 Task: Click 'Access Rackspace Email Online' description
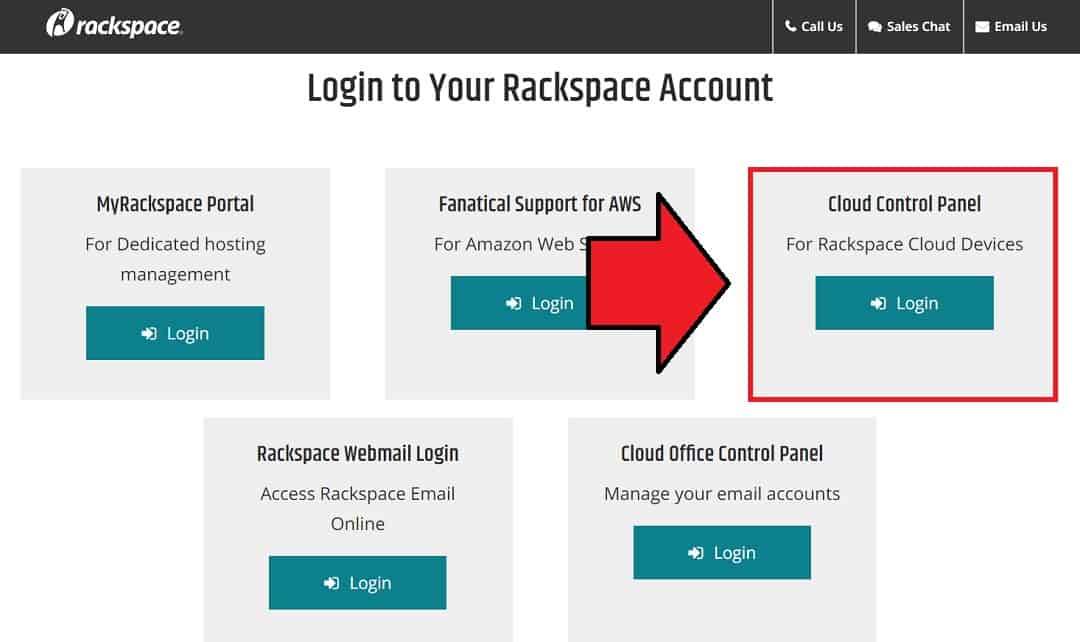pos(357,508)
